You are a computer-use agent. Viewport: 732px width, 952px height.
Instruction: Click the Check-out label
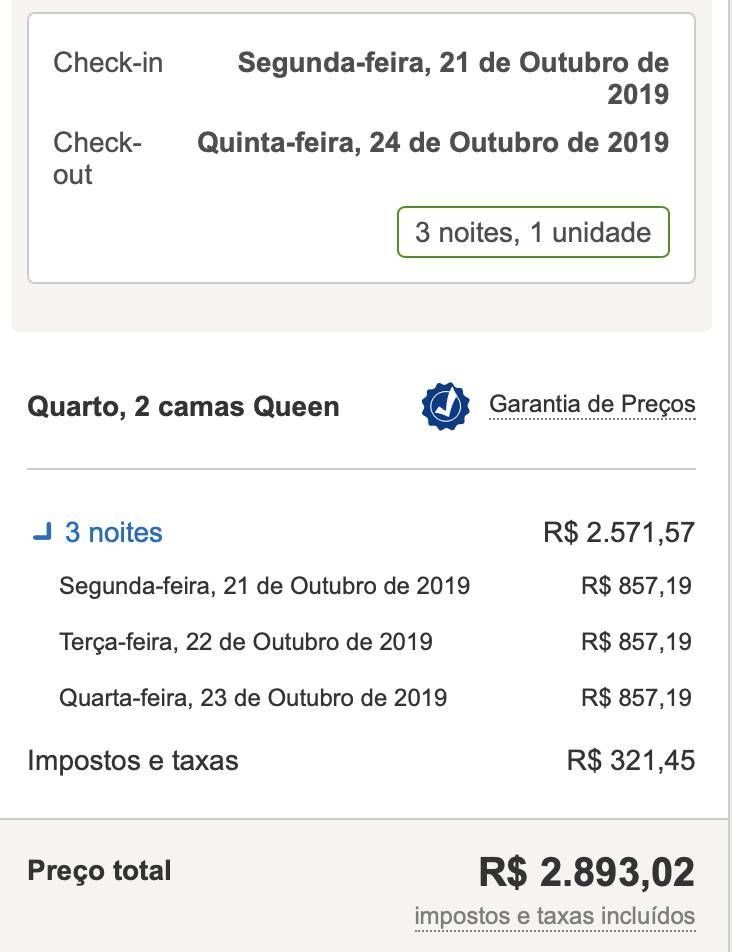coord(97,158)
